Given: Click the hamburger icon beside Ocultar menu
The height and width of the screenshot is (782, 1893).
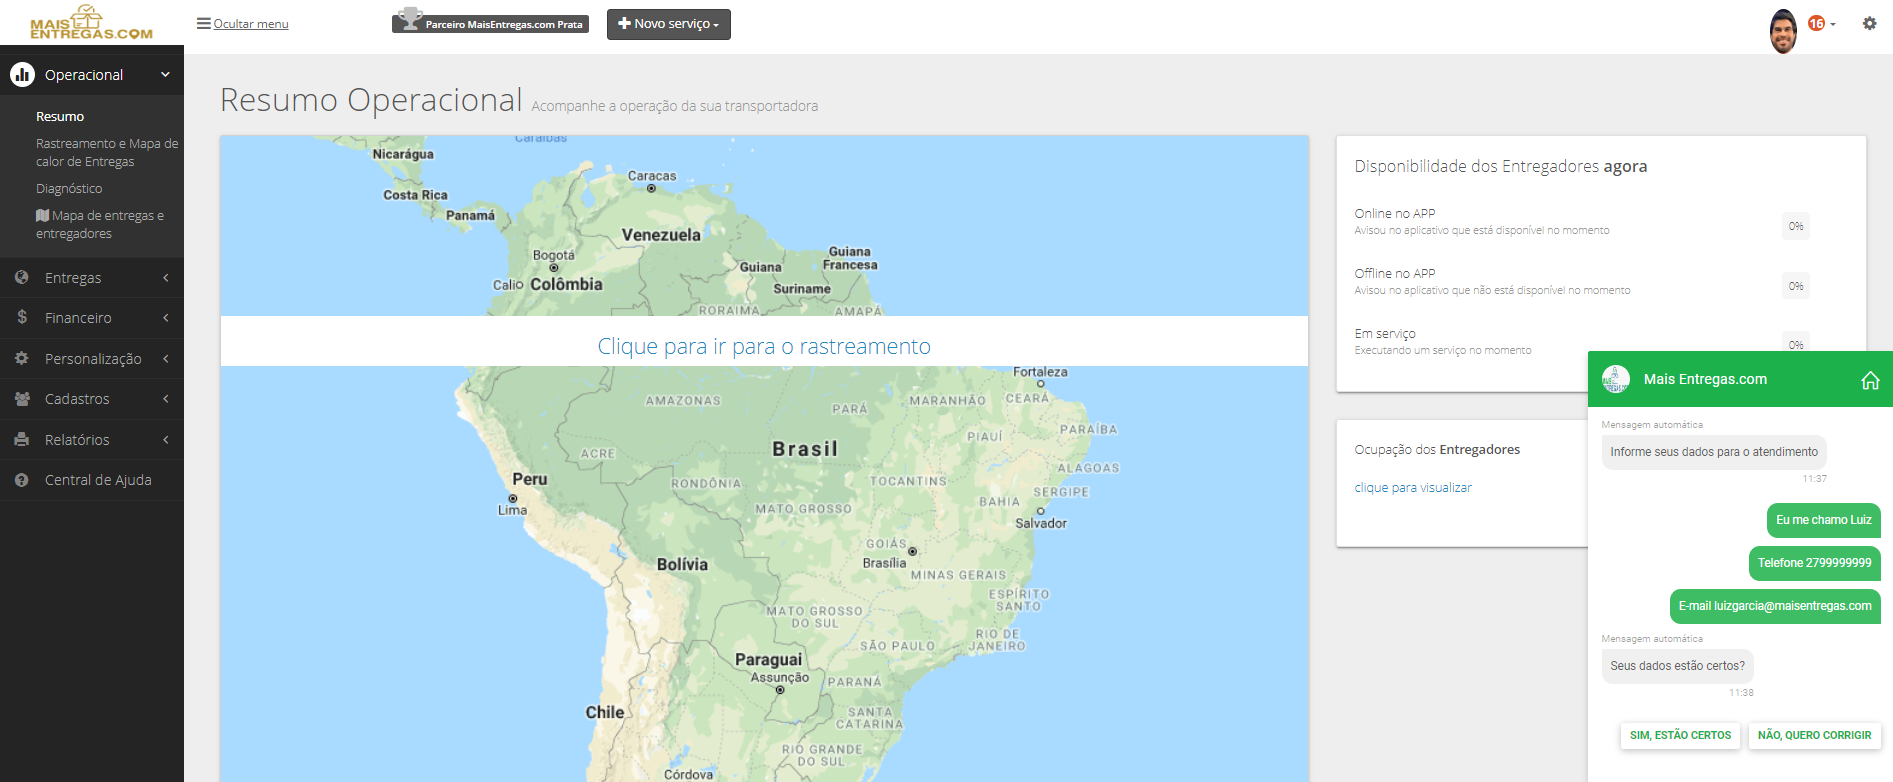Looking at the screenshot, I should (x=203, y=23).
